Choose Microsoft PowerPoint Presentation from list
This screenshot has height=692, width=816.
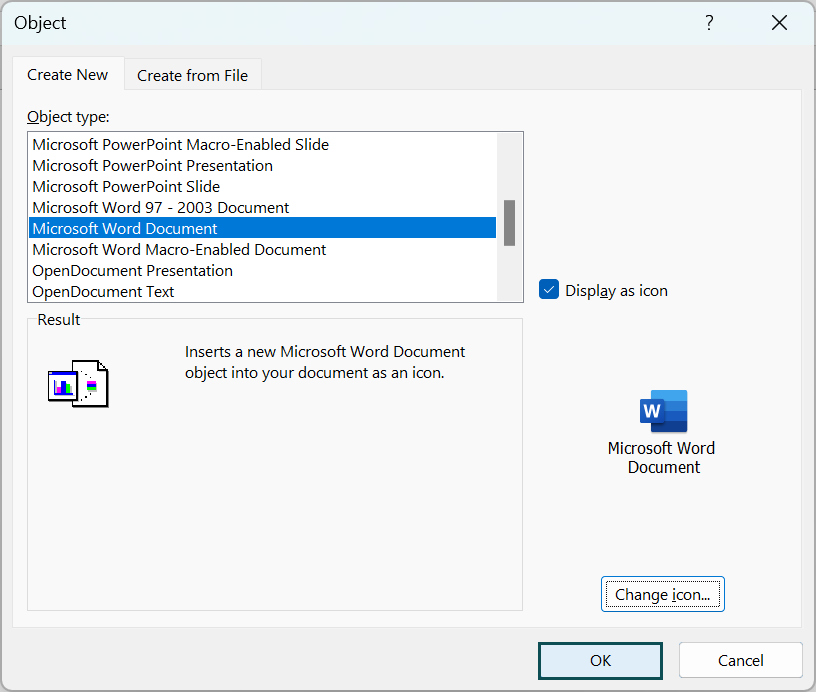tap(152, 165)
